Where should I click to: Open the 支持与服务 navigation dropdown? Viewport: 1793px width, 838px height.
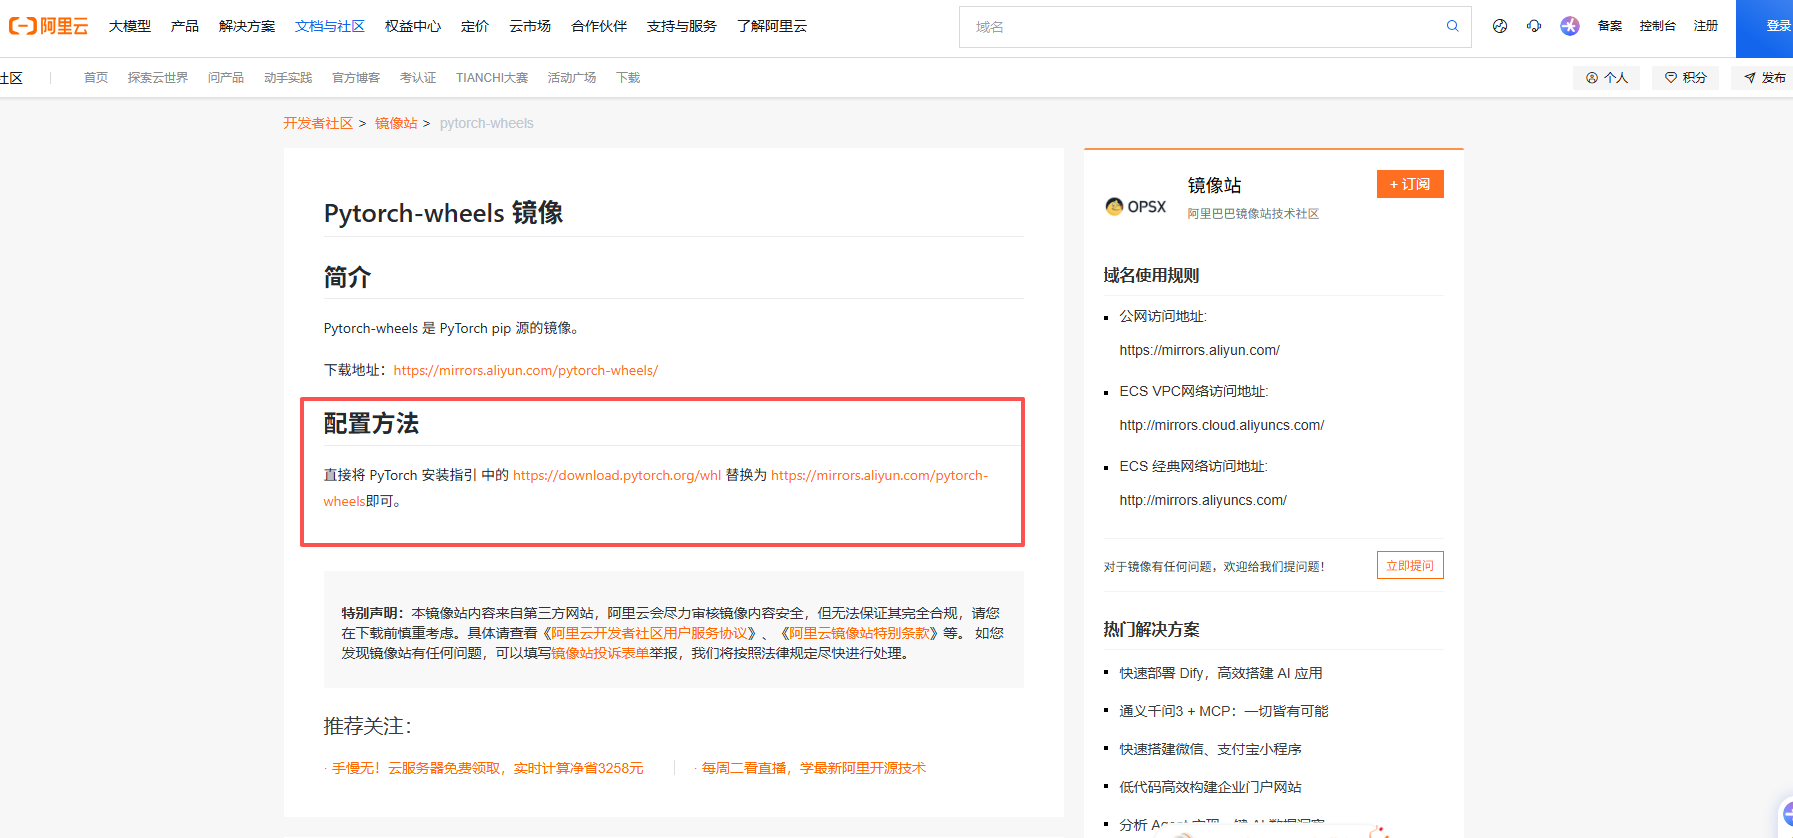tap(681, 26)
